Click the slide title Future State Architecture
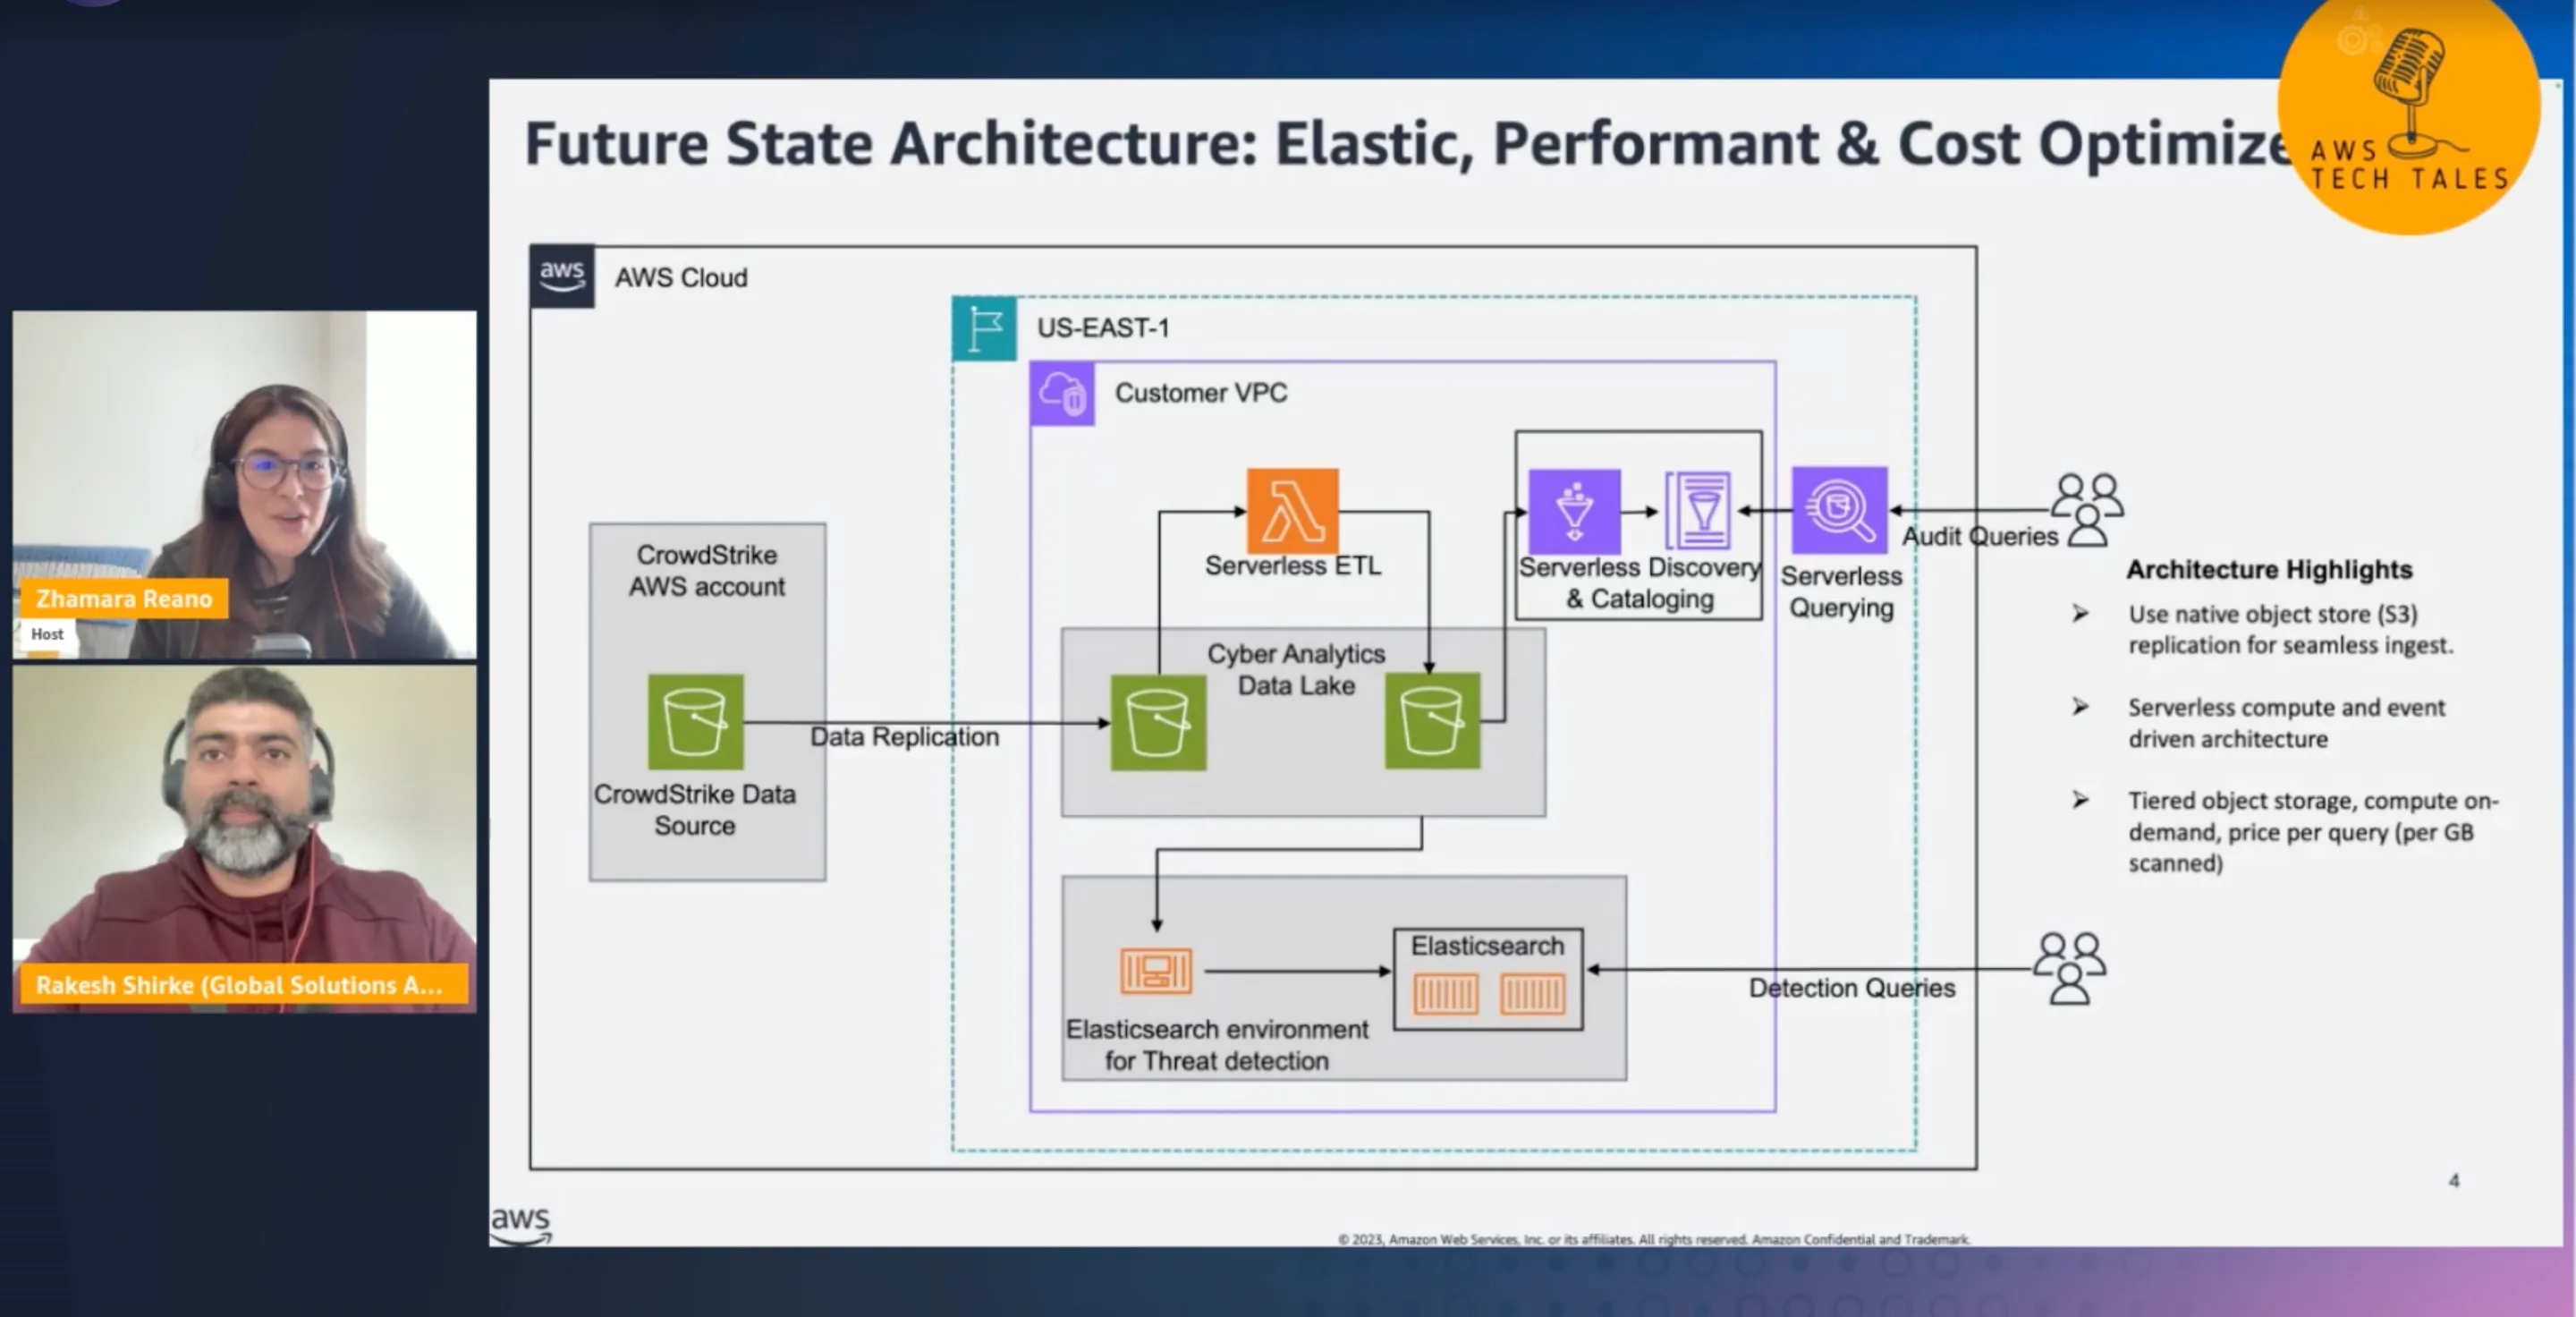The width and height of the screenshot is (2576, 1317). [x=1410, y=144]
